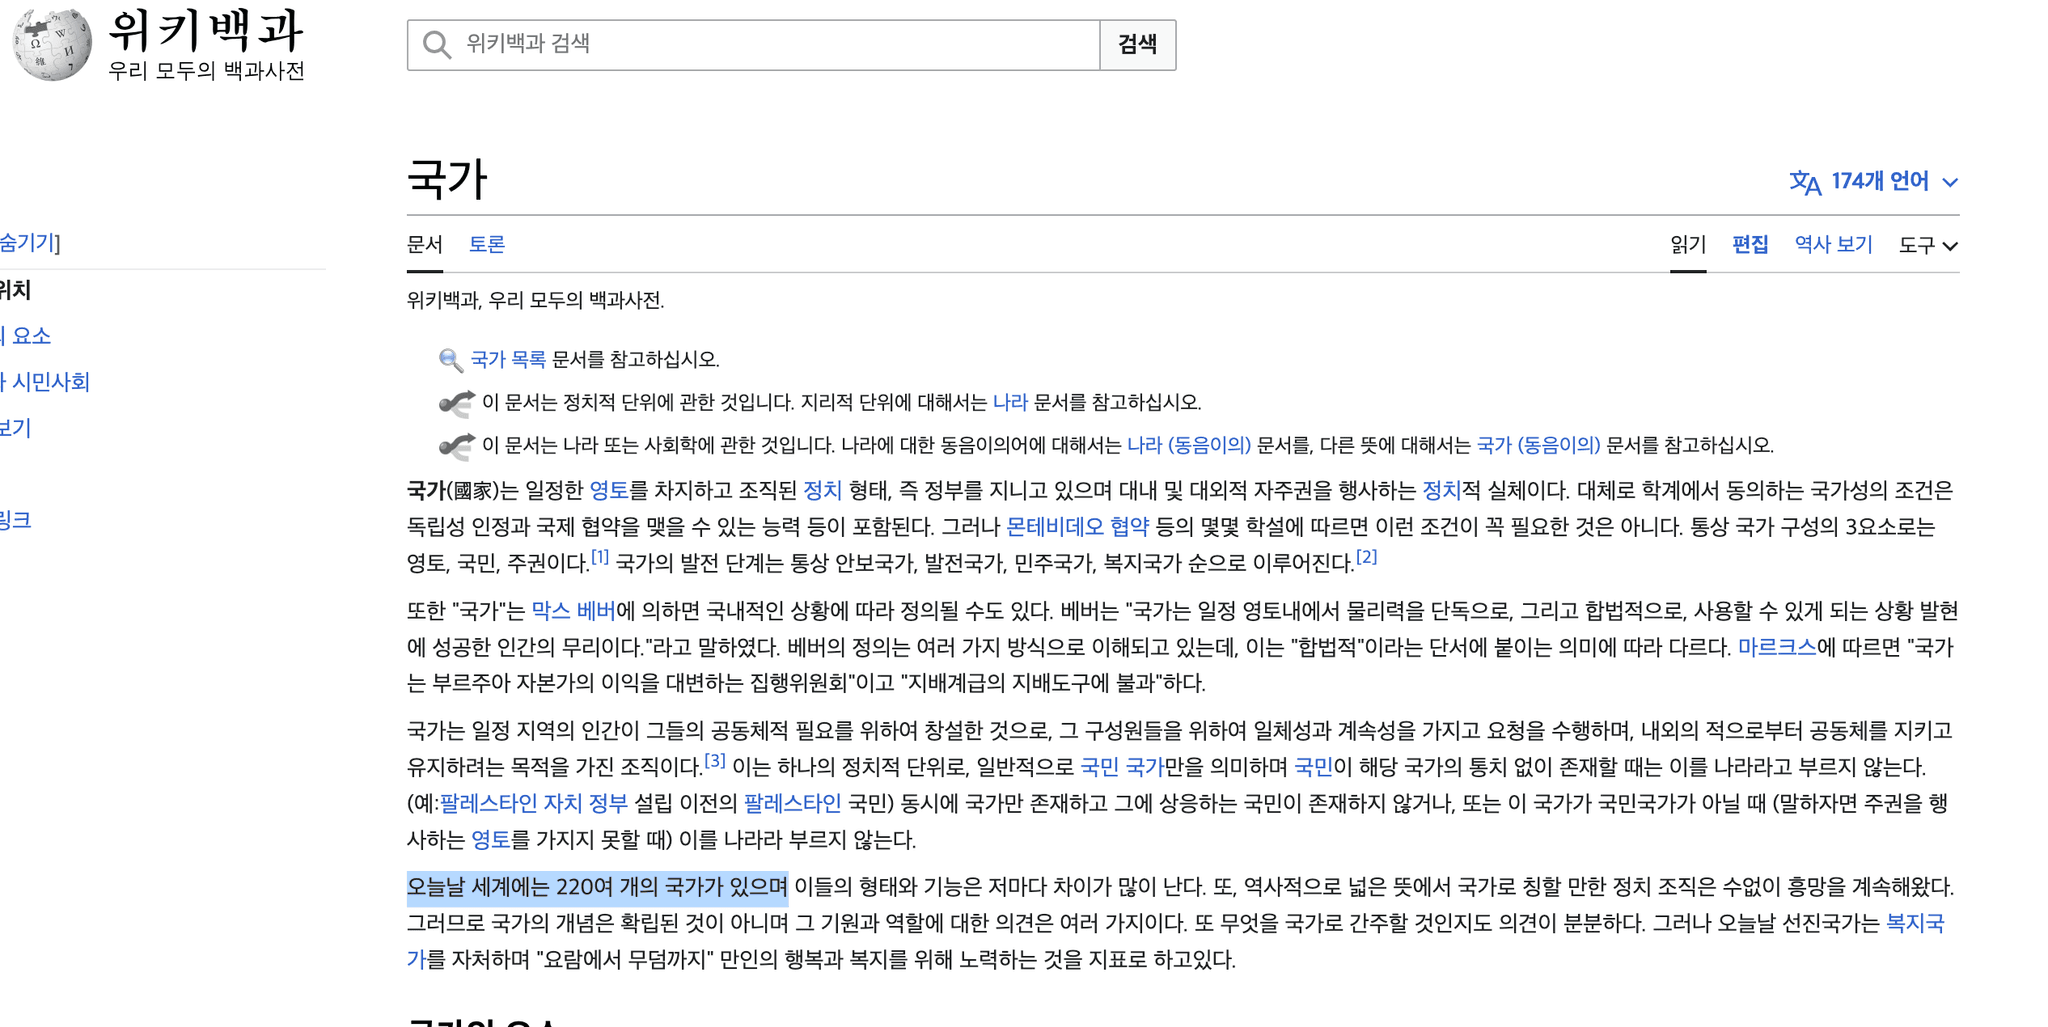Open the 文A language selector icon

click(1806, 181)
